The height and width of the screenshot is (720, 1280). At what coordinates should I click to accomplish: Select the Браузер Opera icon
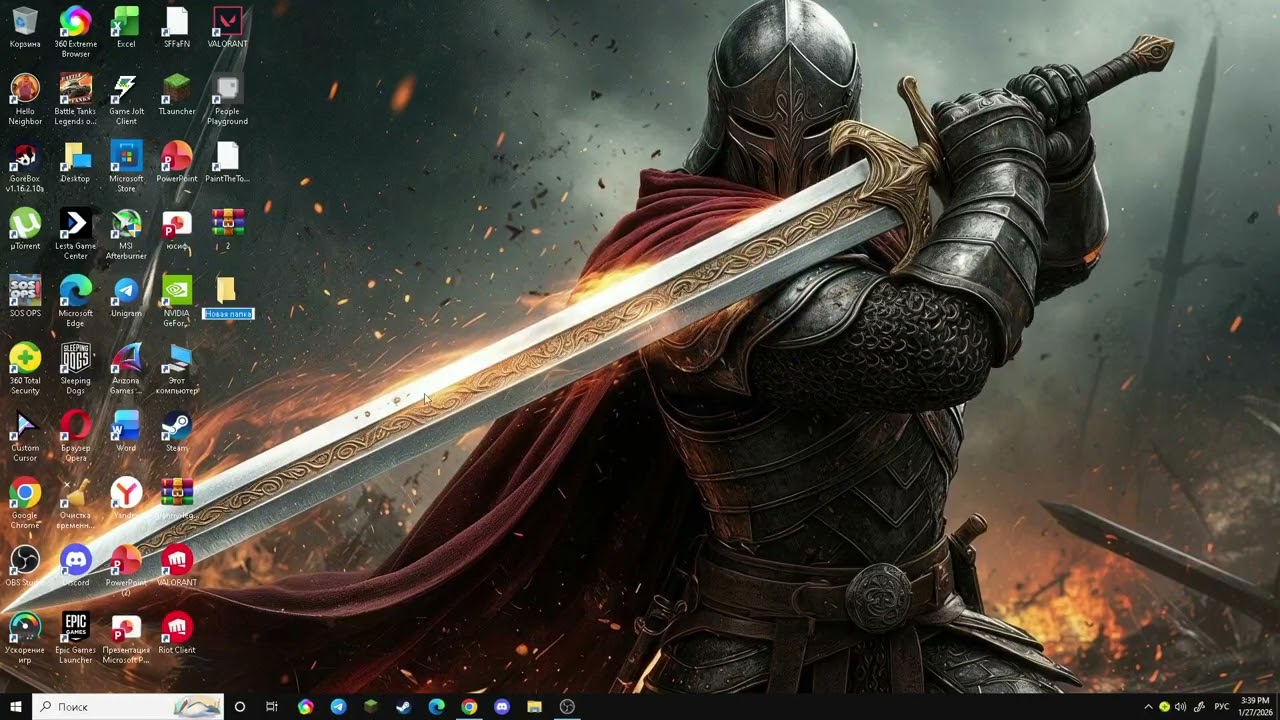coord(76,425)
